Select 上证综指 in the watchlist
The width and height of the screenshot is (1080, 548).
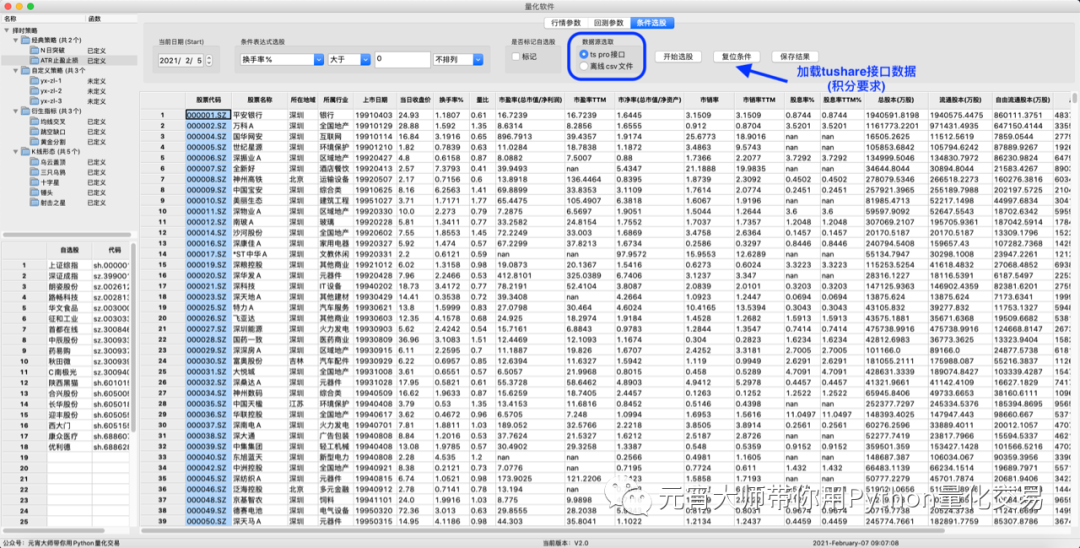tap(69, 265)
